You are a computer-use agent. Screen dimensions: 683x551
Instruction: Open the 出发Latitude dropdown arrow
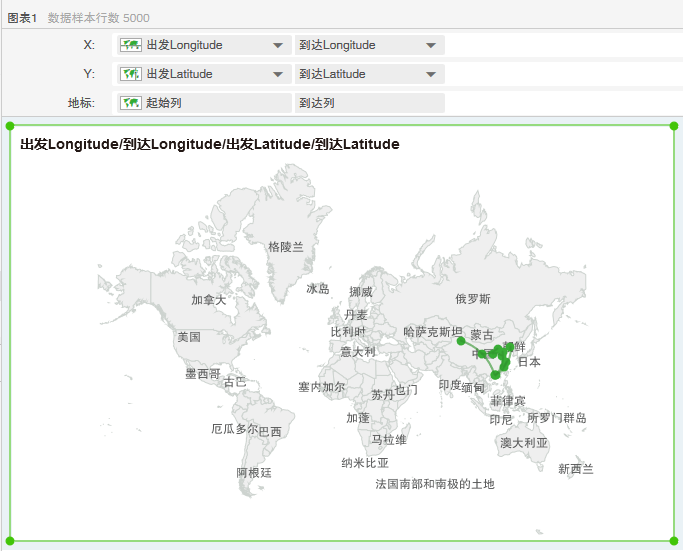[x=277, y=75]
